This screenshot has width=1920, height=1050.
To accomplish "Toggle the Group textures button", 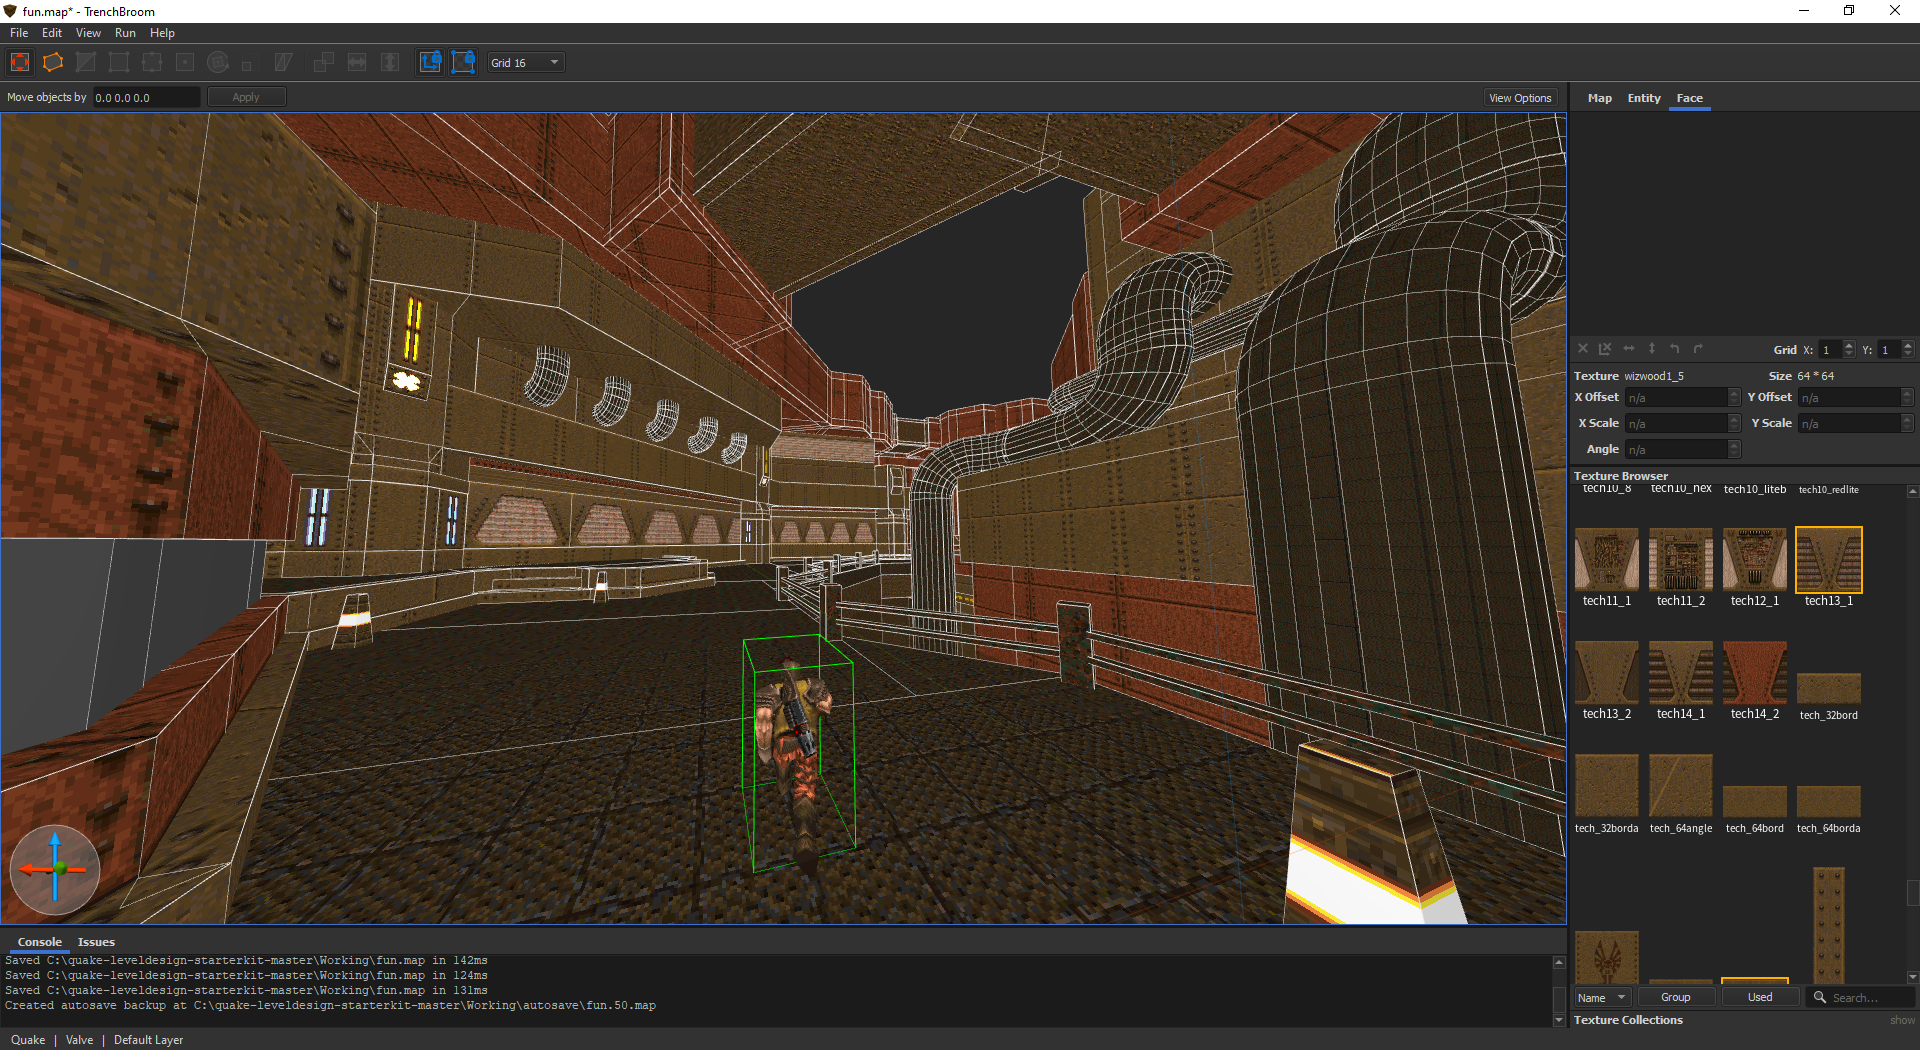I will 1676,997.
